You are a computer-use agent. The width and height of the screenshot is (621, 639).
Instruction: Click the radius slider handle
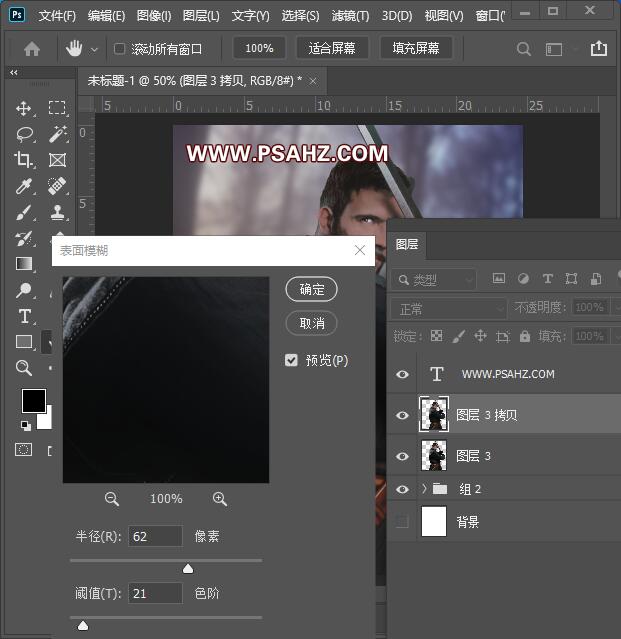188,569
